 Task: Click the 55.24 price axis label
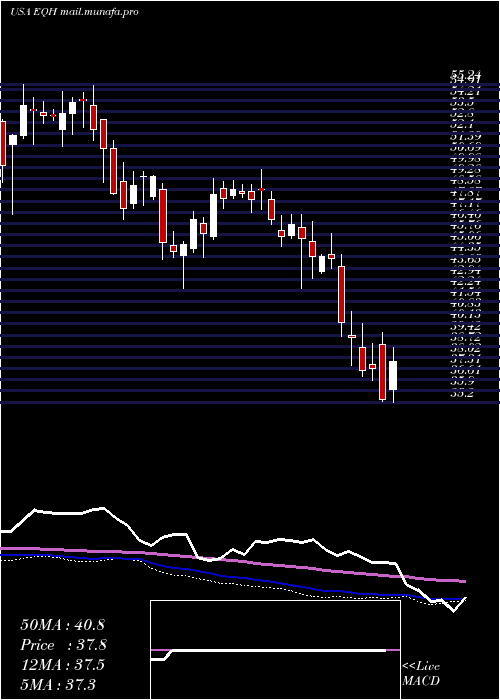(x=464, y=76)
